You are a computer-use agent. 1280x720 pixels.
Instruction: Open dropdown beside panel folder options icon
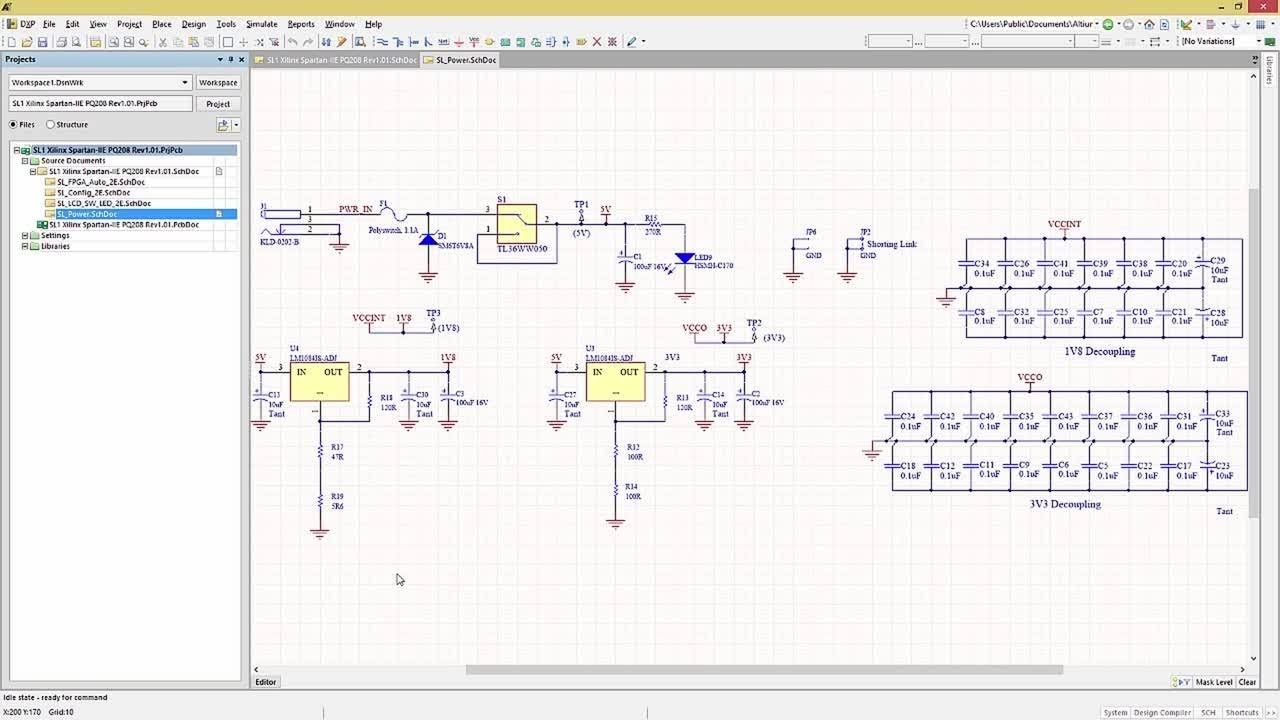pyautogui.click(x=236, y=125)
